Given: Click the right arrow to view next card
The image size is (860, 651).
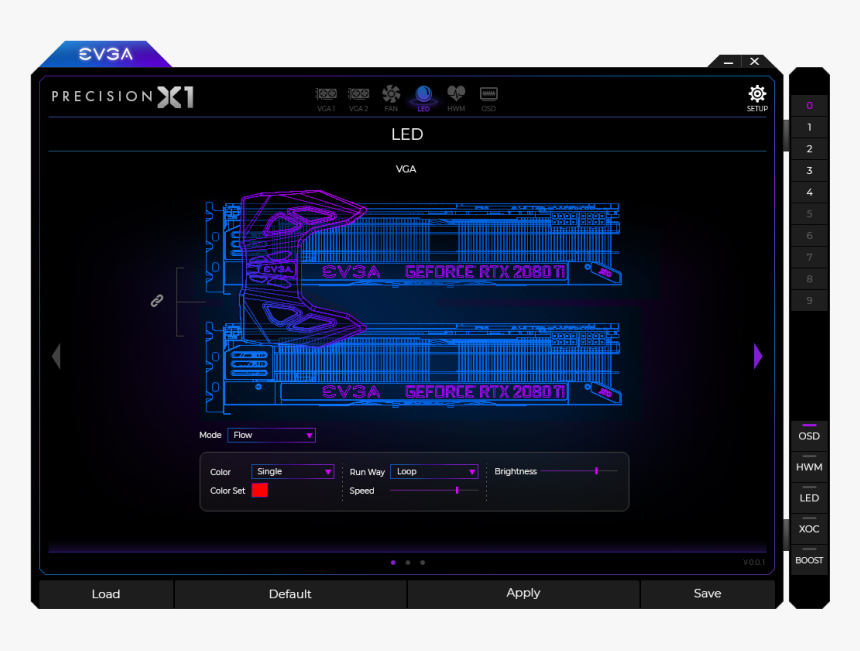Looking at the screenshot, I should pyautogui.click(x=757, y=356).
